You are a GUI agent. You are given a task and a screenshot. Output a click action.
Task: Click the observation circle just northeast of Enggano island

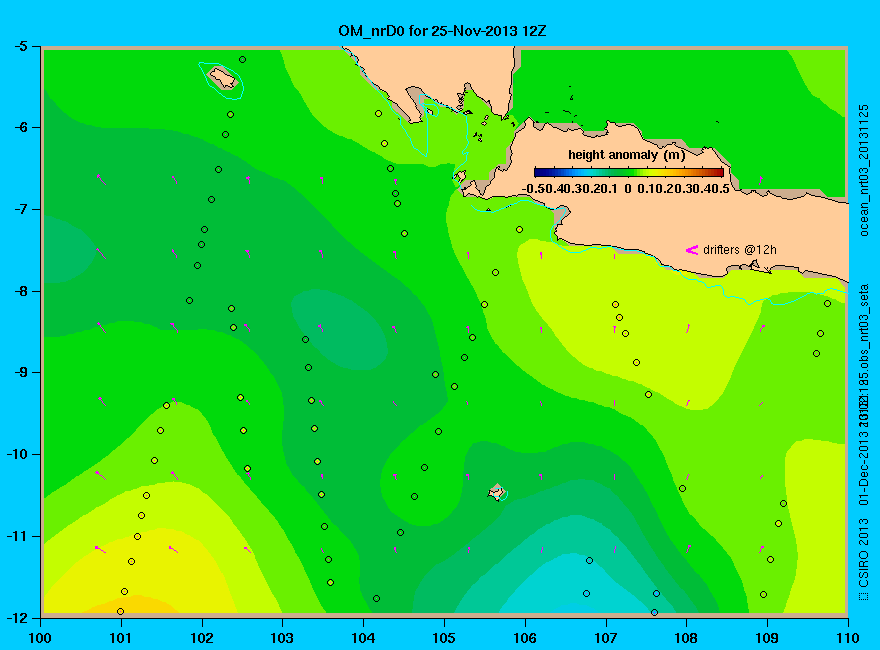coord(242,59)
